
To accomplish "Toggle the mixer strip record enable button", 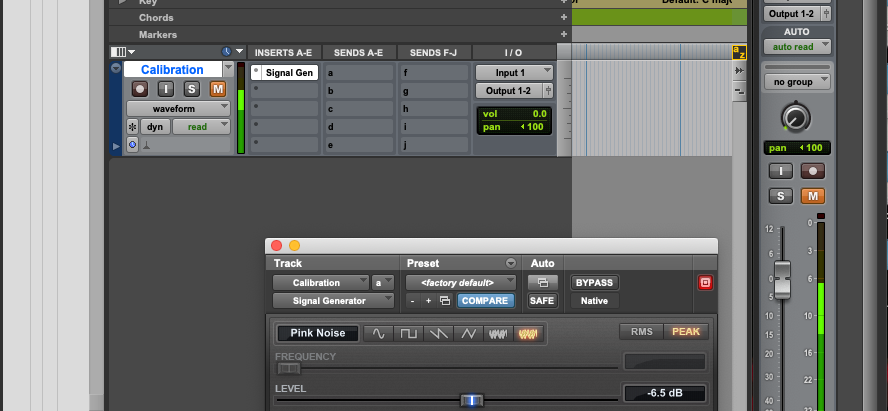I will (813, 171).
